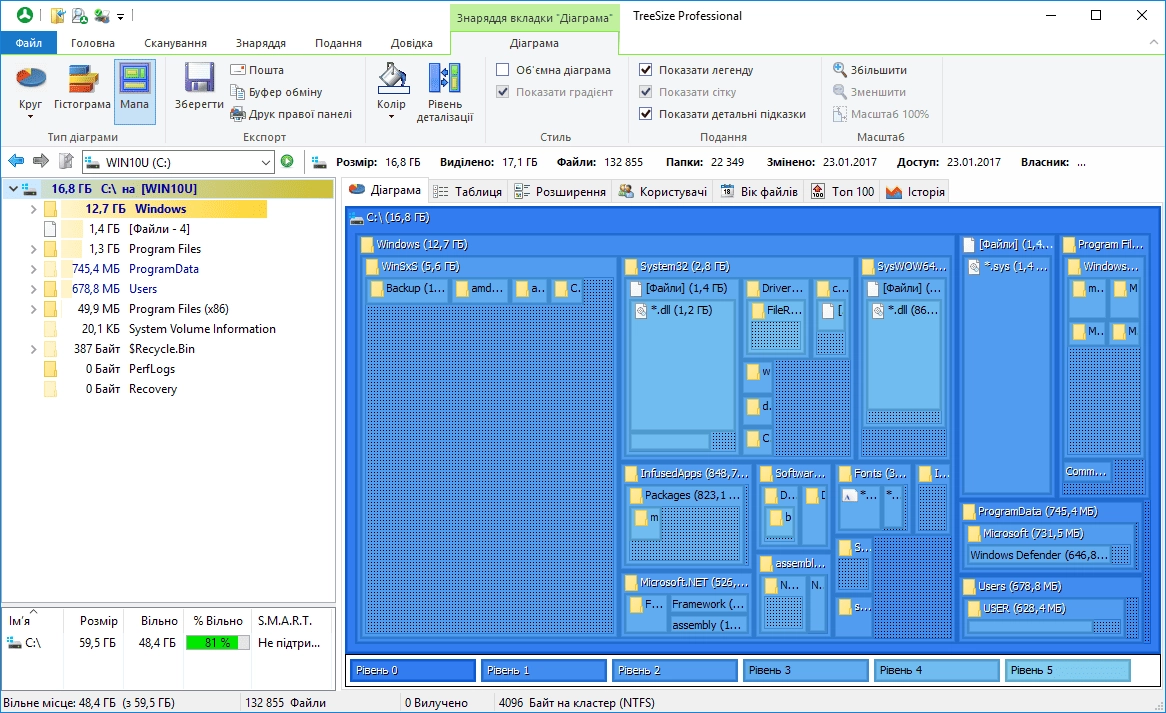Select System Volume Information tree row
The height and width of the screenshot is (713, 1166).
(x=202, y=329)
